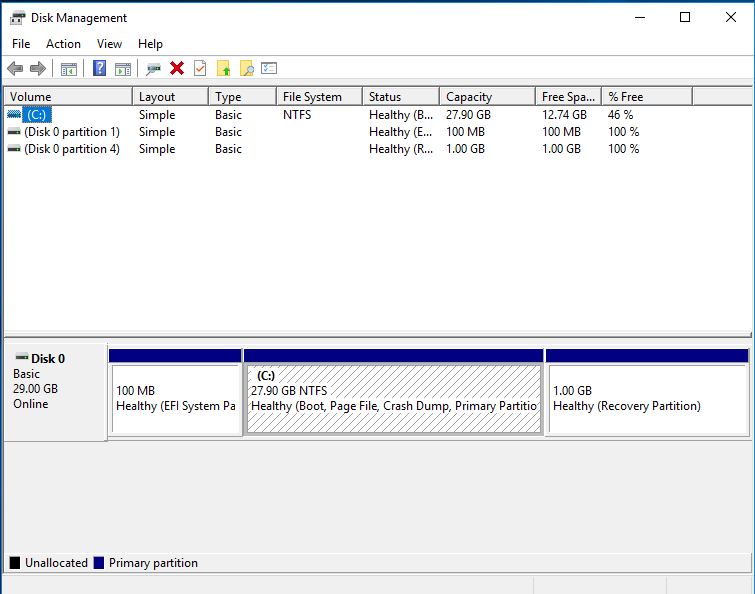Click the red X Delete icon

click(177, 68)
